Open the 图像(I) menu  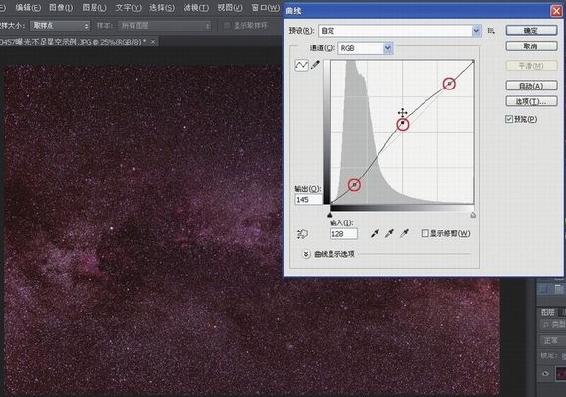61,7
